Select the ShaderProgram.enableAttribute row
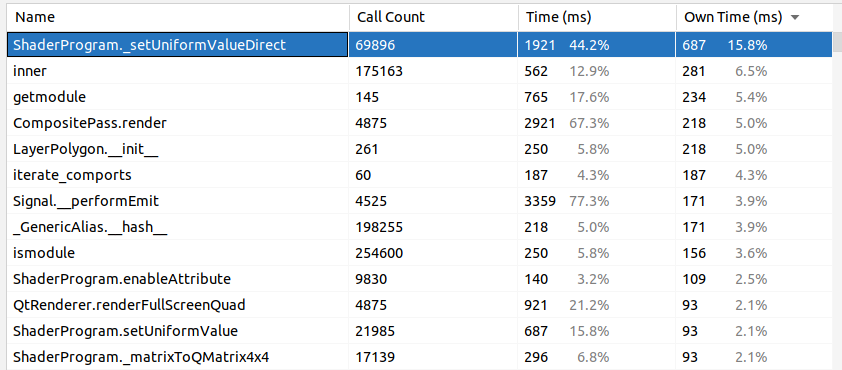This screenshot has height=370, width=842. pos(419,279)
